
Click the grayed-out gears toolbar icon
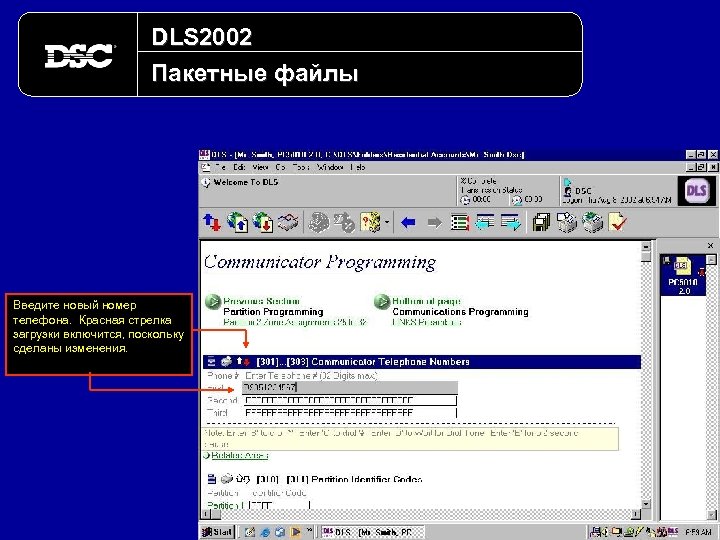pos(319,222)
